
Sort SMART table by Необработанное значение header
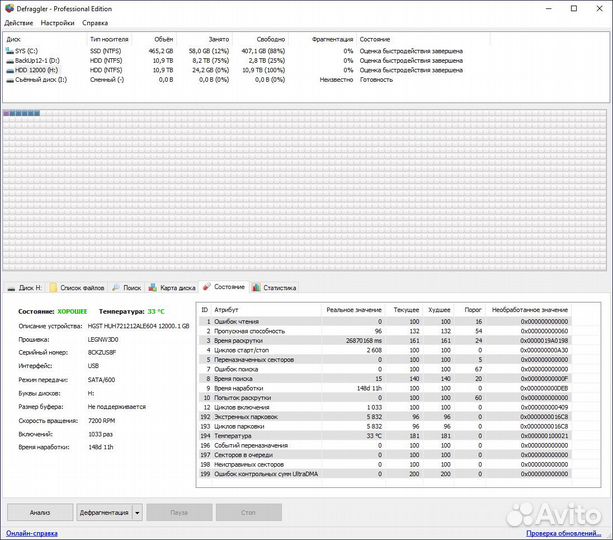coord(529,310)
